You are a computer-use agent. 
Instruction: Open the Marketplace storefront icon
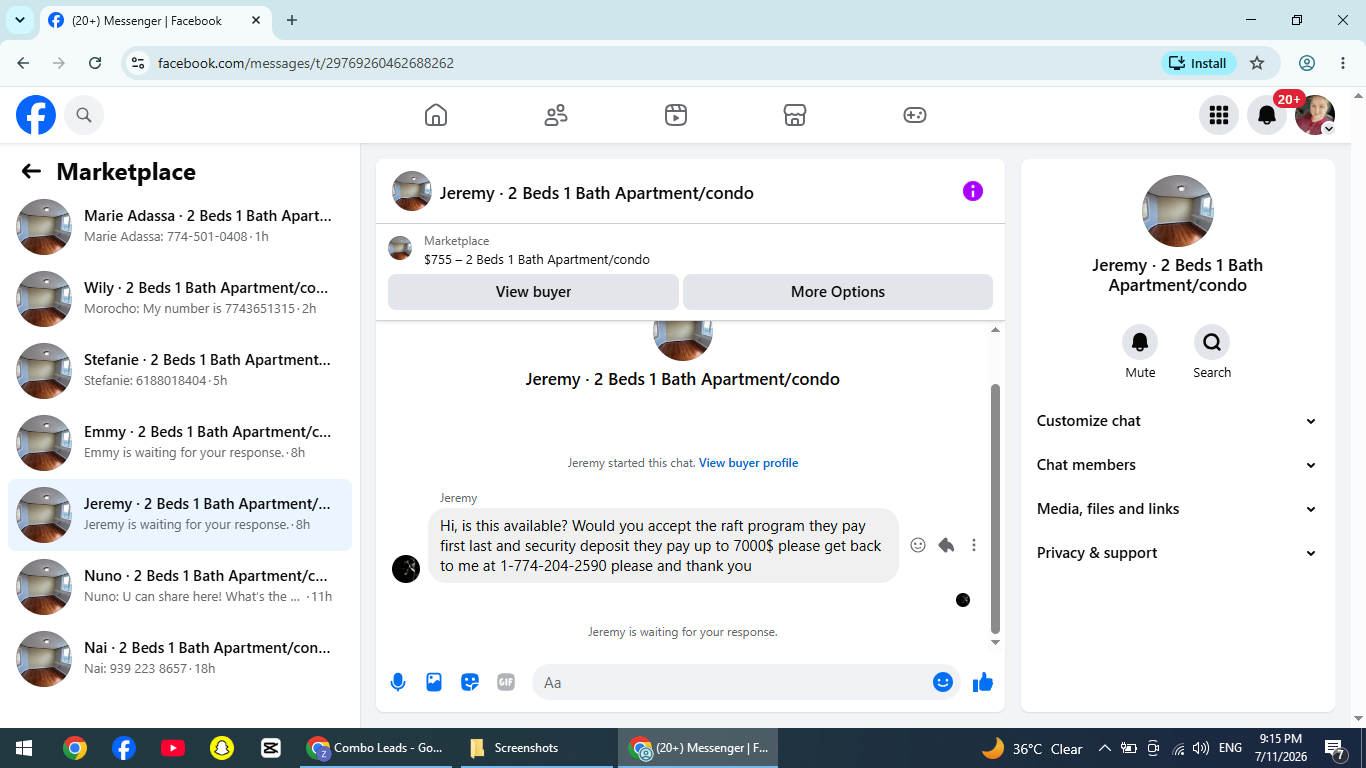click(x=795, y=115)
